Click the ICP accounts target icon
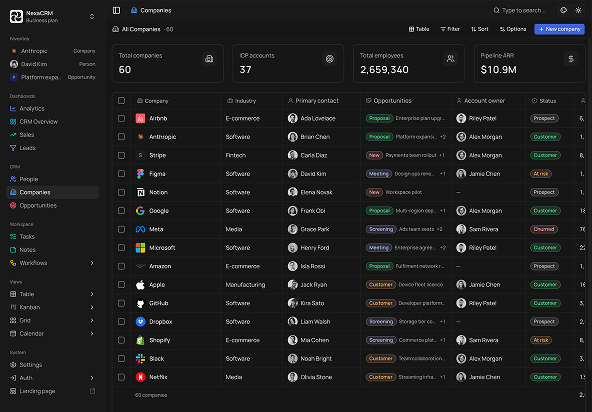Screen dimensions: 592x412 (330, 59)
